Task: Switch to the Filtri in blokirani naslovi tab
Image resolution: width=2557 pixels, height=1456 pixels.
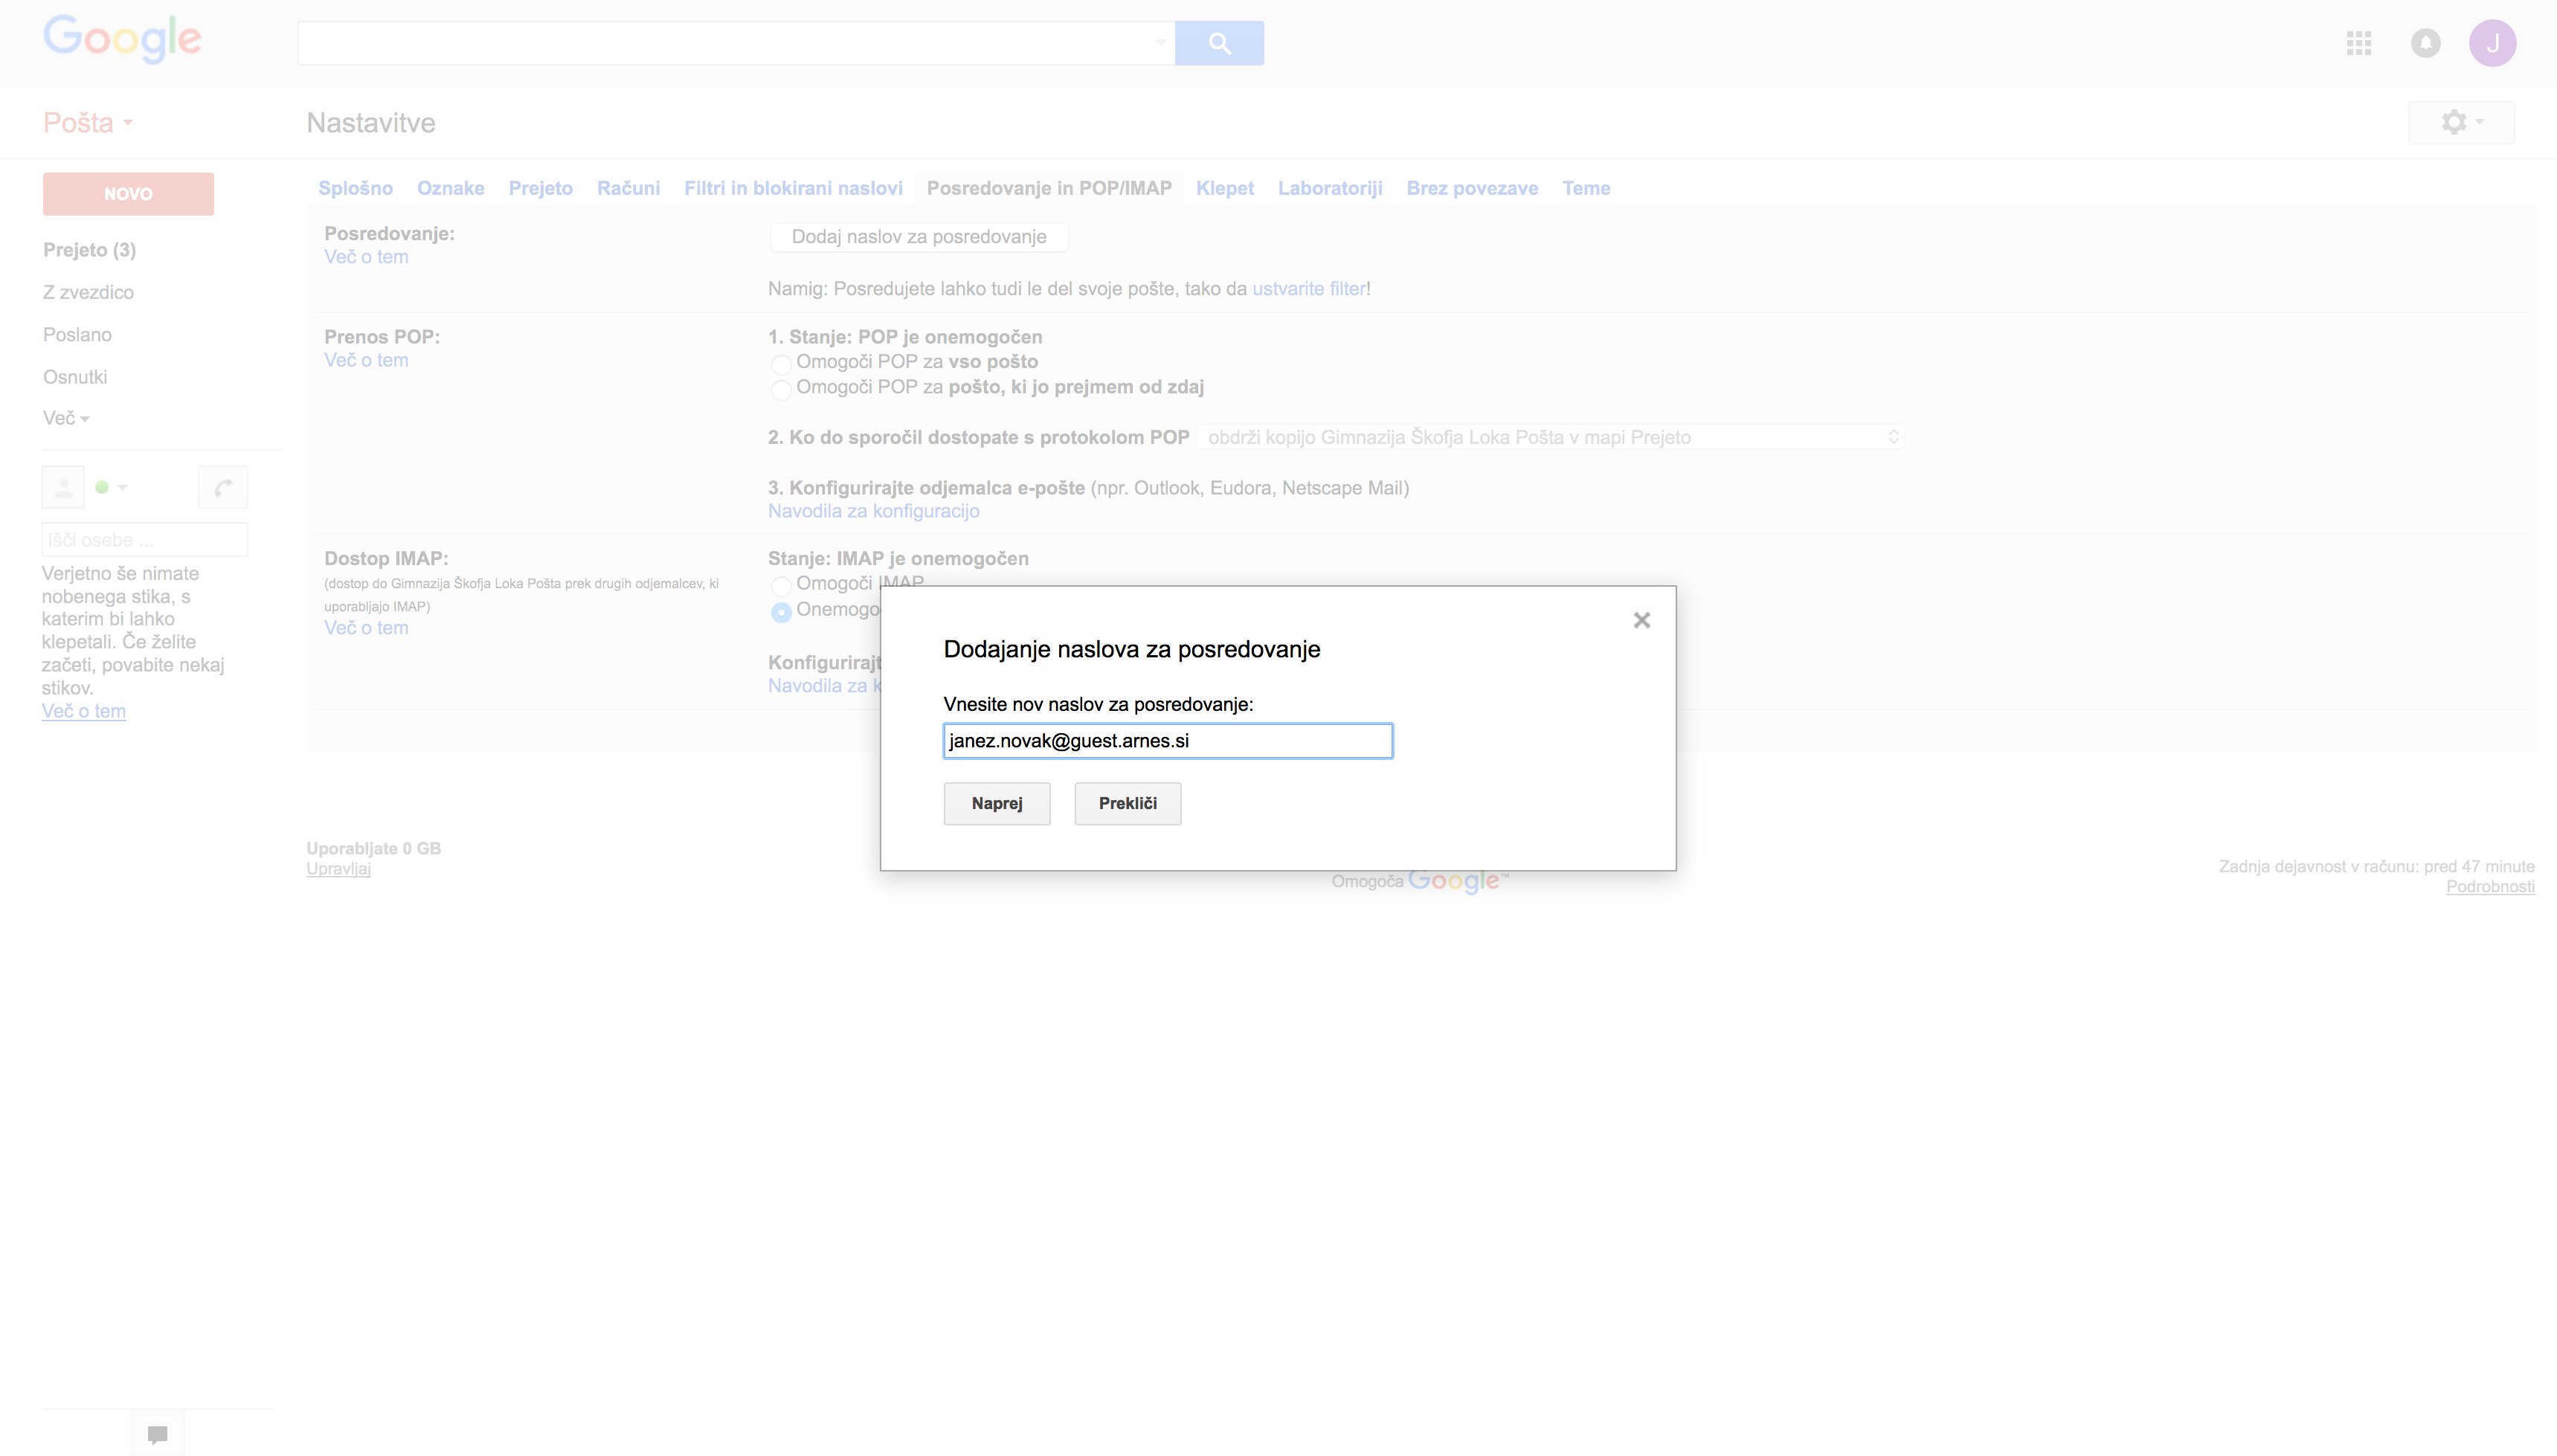Action: tap(793, 188)
